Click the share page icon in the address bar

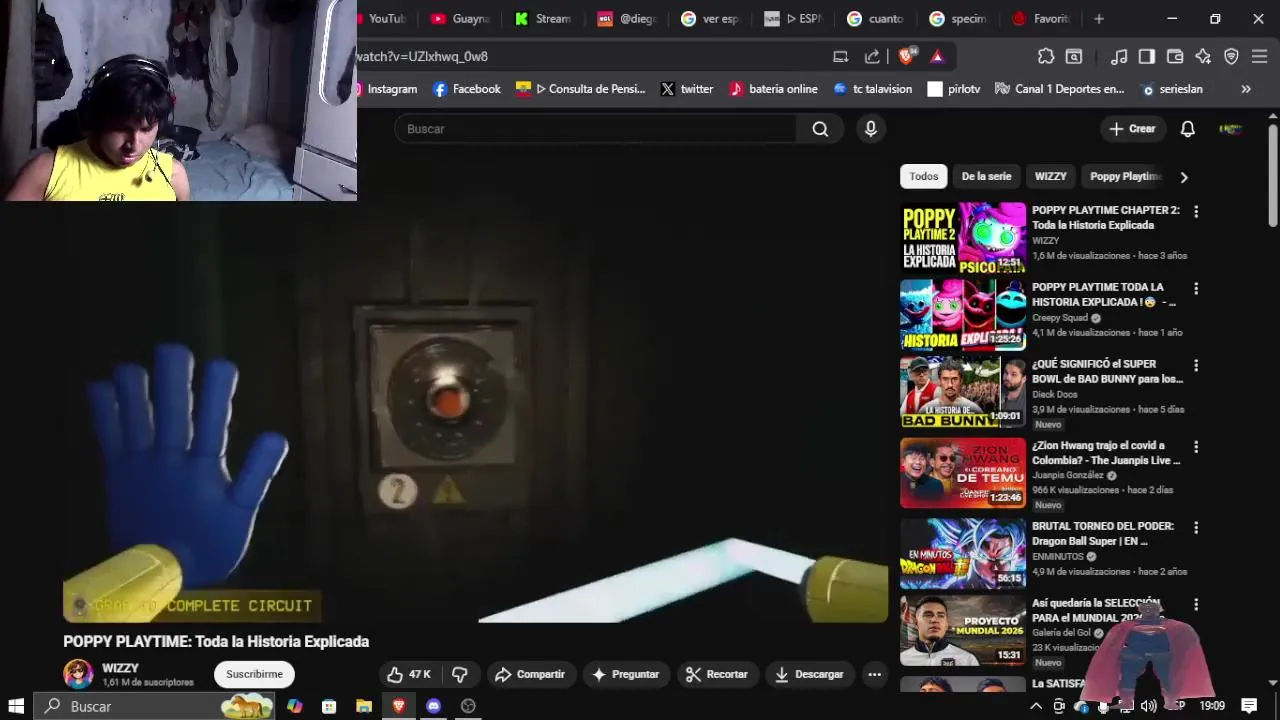[x=872, y=57]
